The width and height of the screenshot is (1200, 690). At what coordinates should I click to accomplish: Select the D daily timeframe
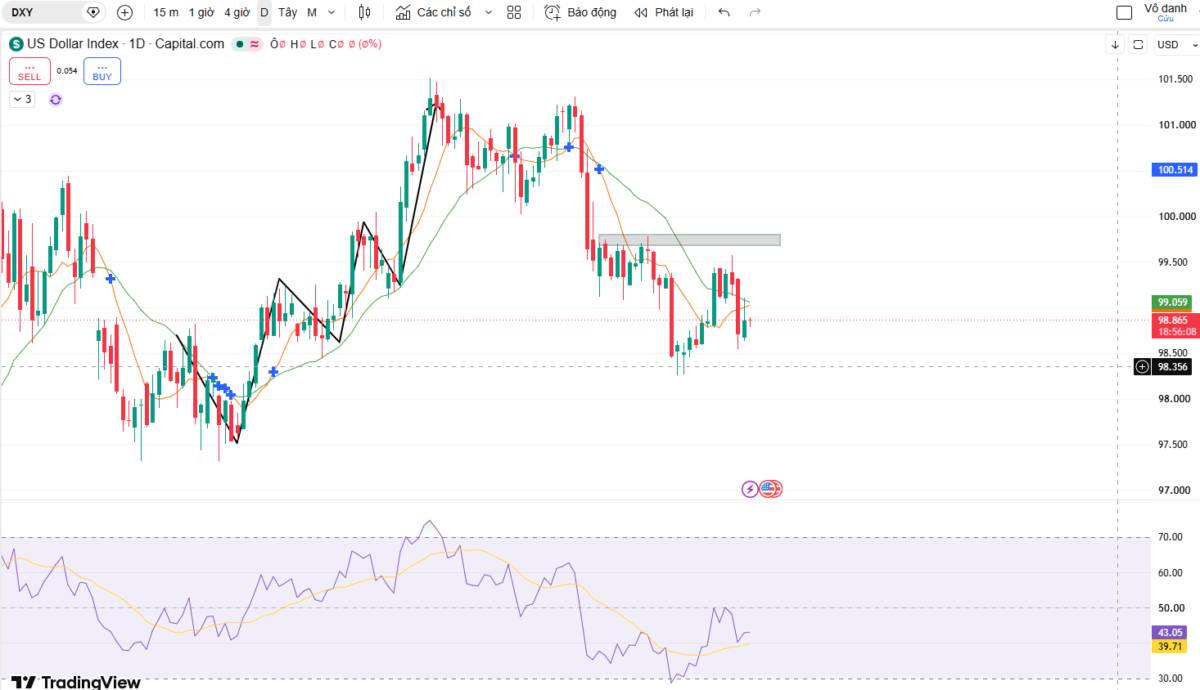click(264, 12)
